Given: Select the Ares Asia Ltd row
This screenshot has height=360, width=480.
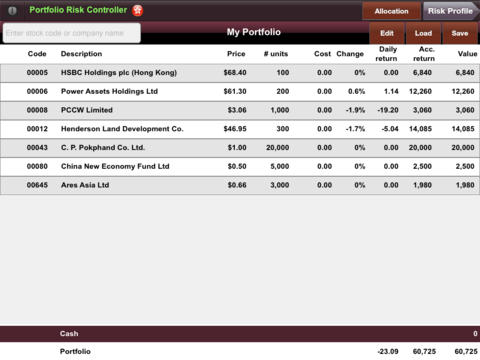Looking at the screenshot, I should pos(240,185).
